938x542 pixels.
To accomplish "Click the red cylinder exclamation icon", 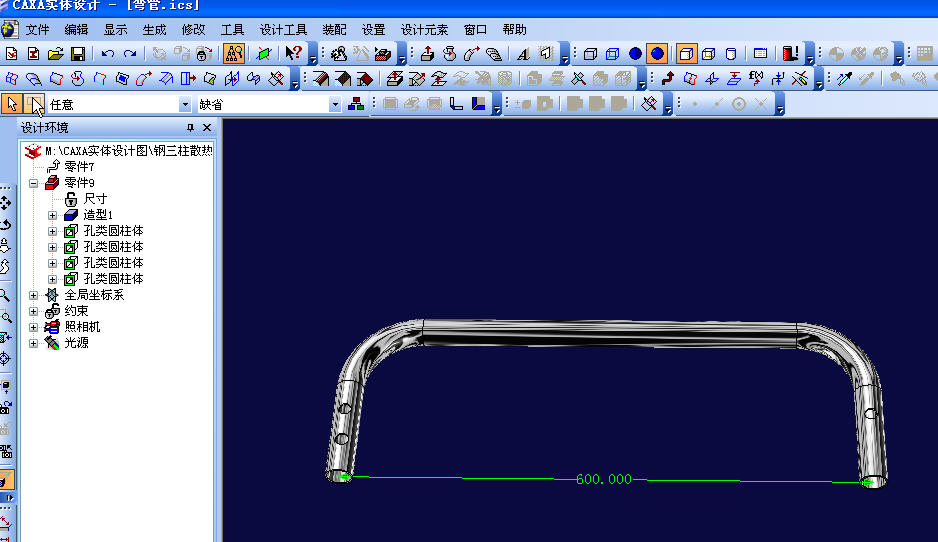I will (791, 54).
